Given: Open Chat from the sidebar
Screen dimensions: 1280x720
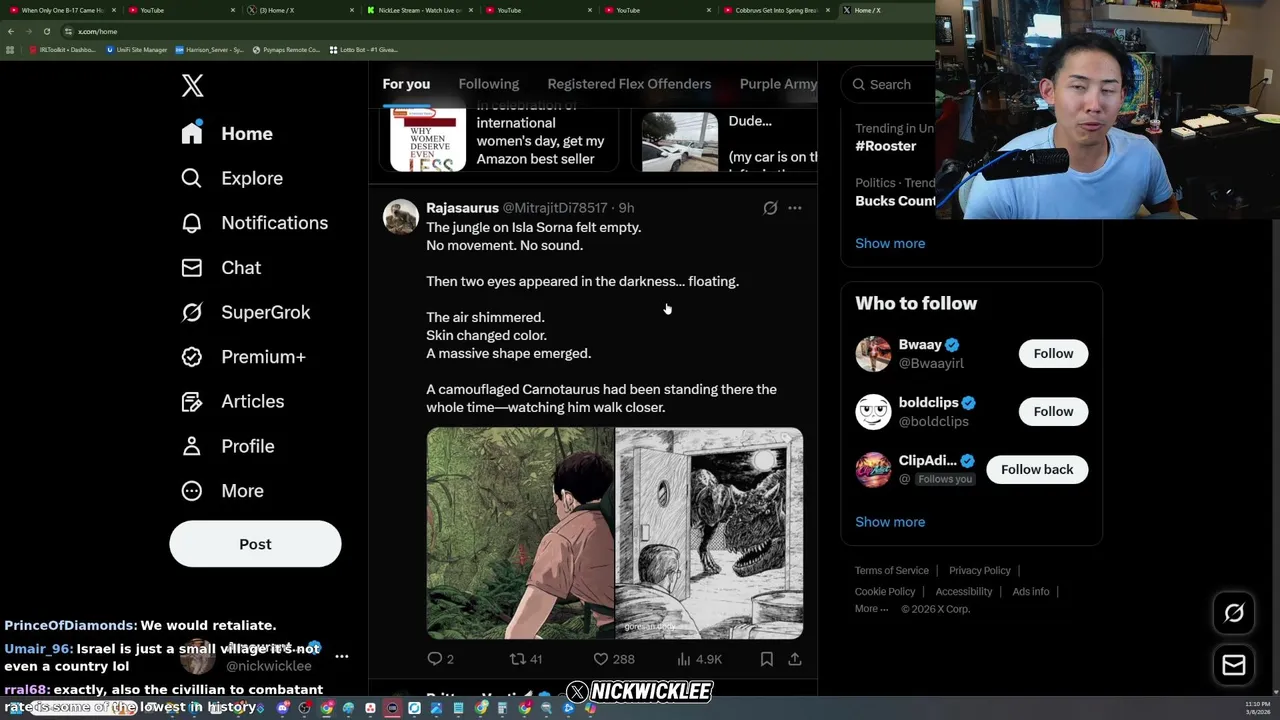Looking at the screenshot, I should 221,268.
